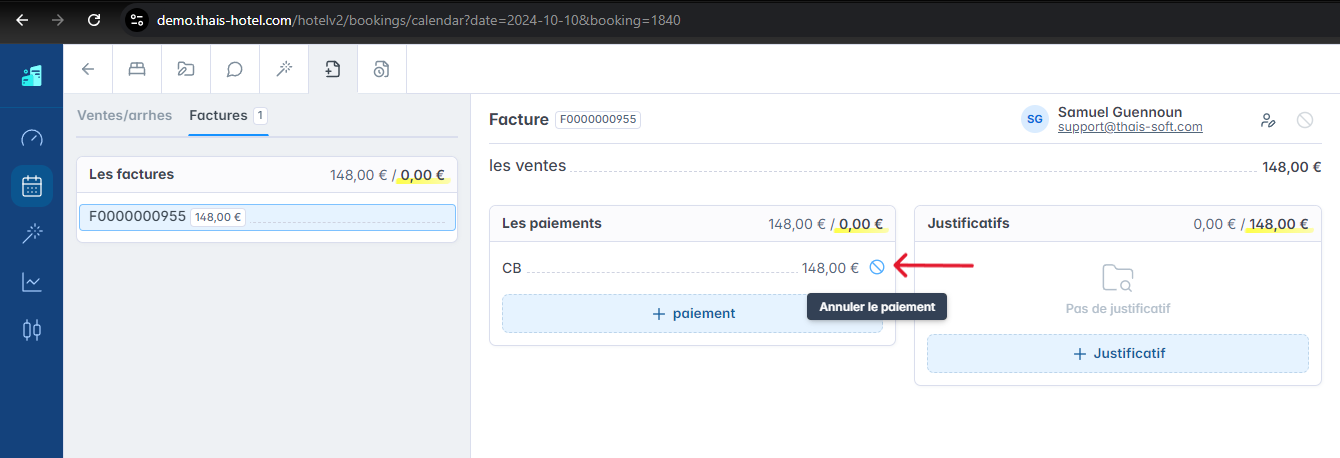The image size is (1340, 458).
Task: Open the bed icon tab in toolbar
Action: (137, 69)
